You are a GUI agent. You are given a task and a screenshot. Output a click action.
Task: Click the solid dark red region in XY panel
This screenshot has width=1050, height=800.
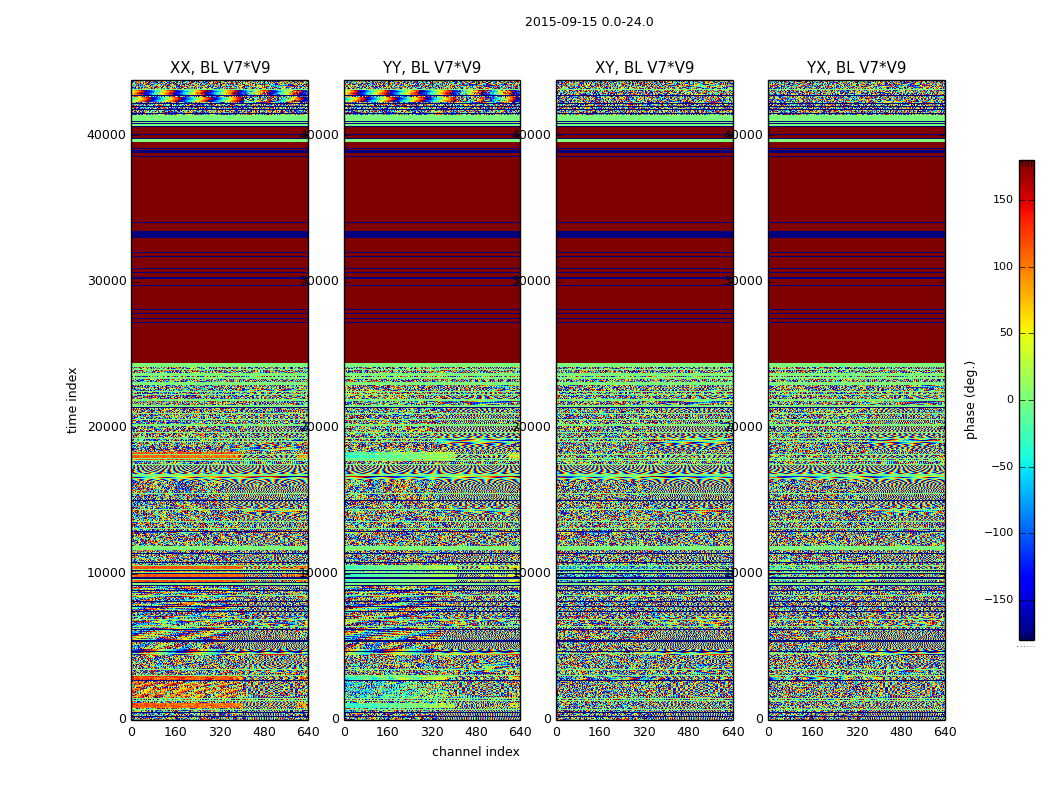point(644,300)
